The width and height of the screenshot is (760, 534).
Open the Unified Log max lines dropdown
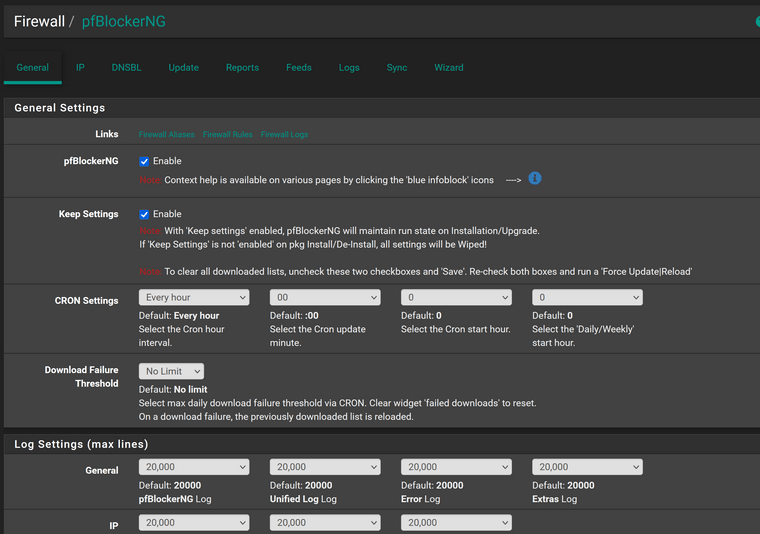point(325,467)
